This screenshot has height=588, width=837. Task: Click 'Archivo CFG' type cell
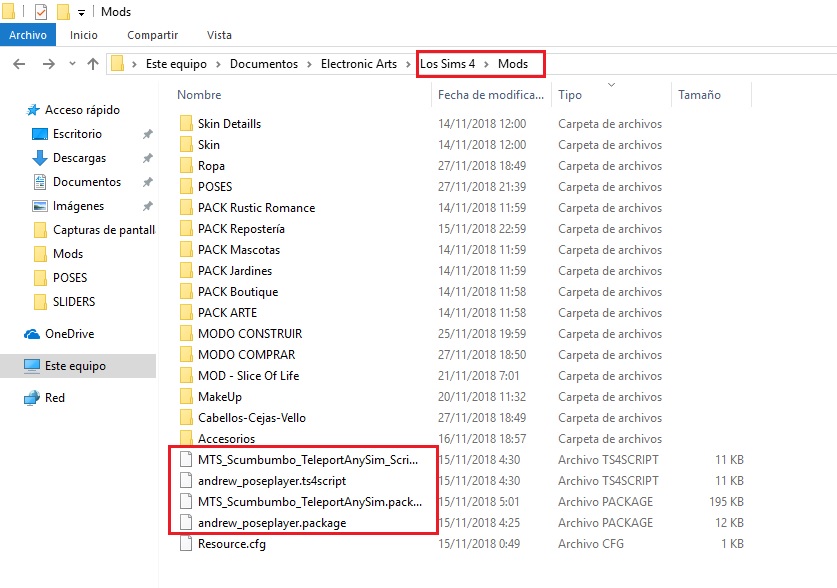point(590,544)
